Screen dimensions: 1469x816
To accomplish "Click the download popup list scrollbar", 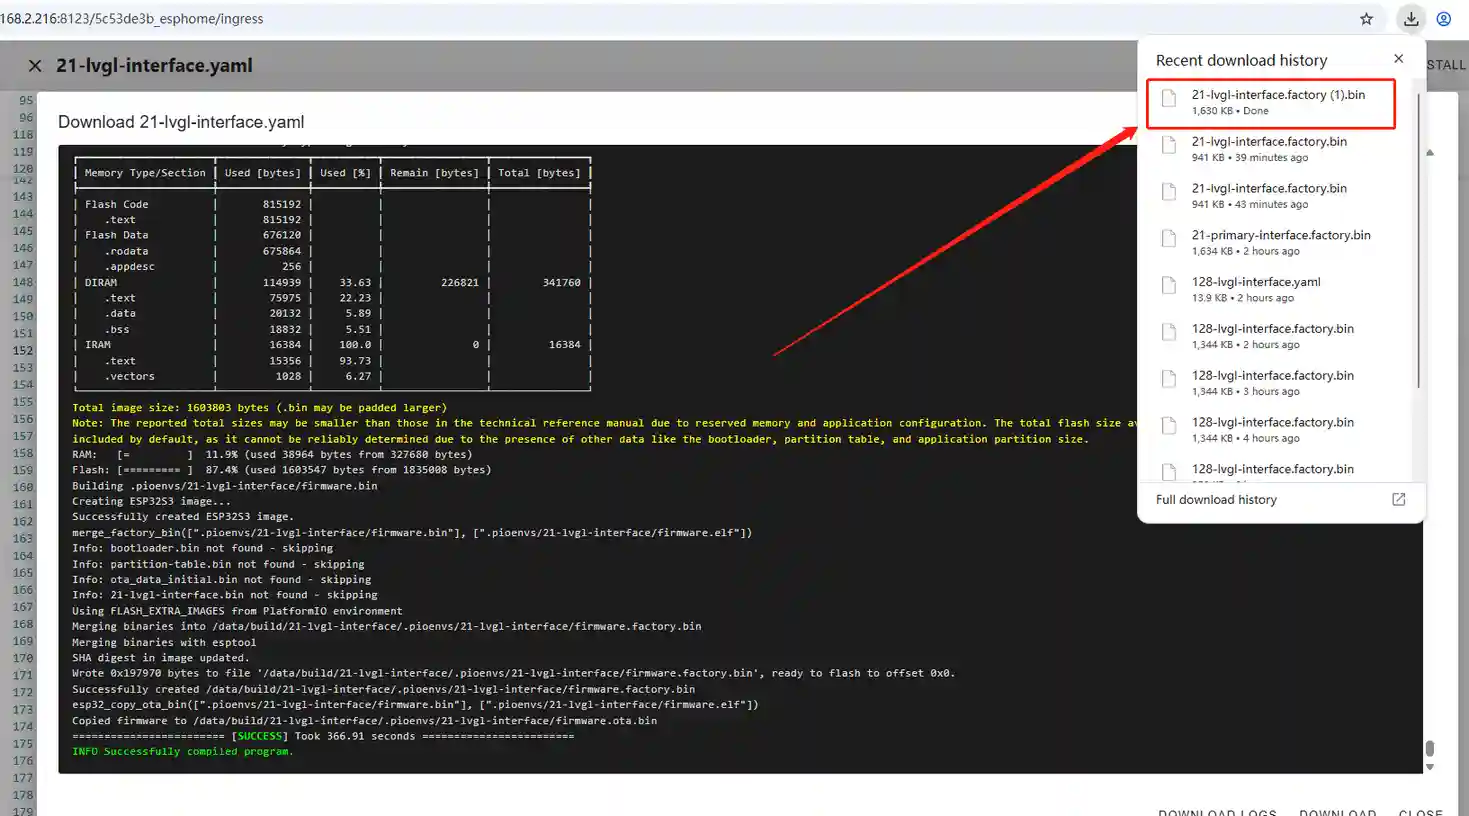I will 1418,240.
